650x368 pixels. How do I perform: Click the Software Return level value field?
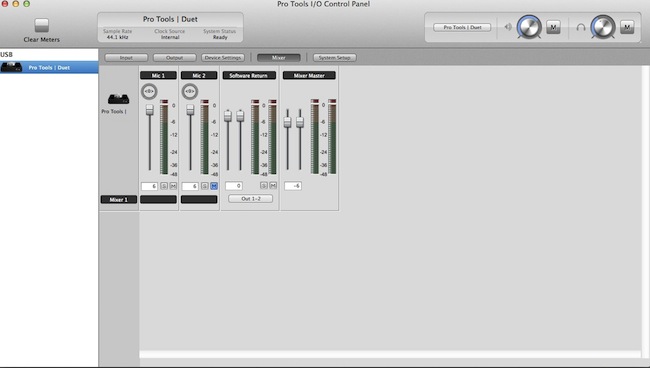tap(234, 186)
